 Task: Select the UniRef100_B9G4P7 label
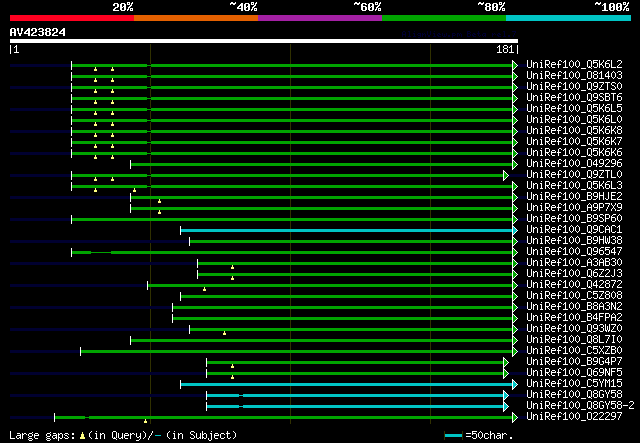point(574,362)
